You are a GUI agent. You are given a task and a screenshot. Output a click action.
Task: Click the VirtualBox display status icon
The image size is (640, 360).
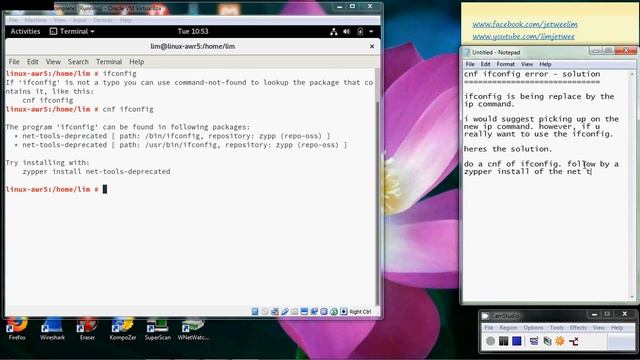pyautogui.click(x=304, y=311)
